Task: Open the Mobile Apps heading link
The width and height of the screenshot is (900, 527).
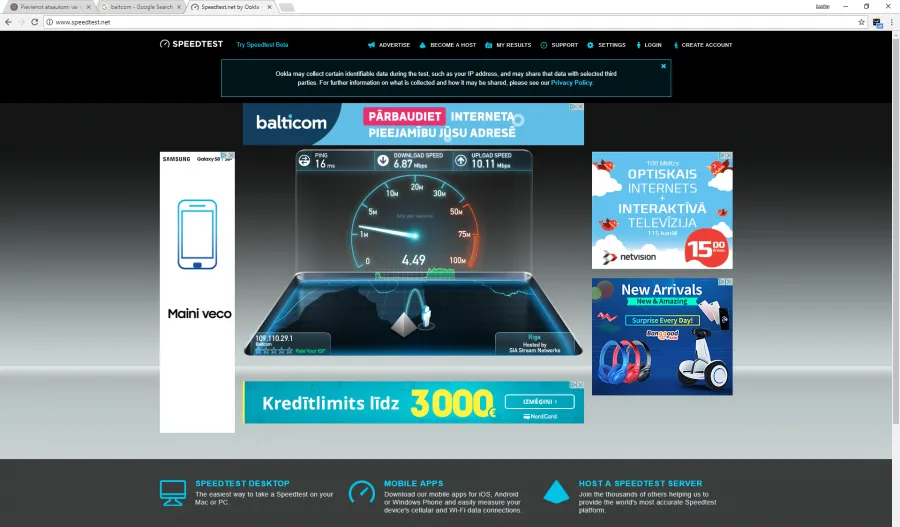Action: tap(413, 483)
